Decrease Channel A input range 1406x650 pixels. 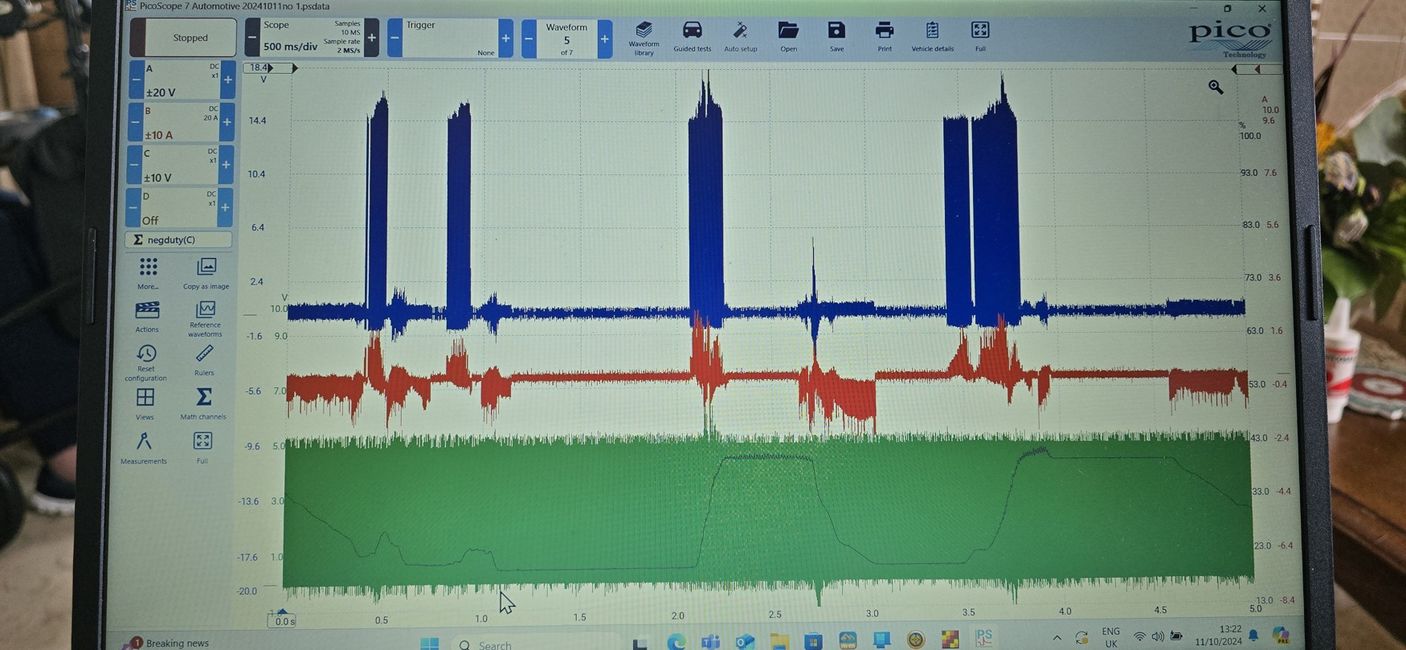(x=135, y=80)
